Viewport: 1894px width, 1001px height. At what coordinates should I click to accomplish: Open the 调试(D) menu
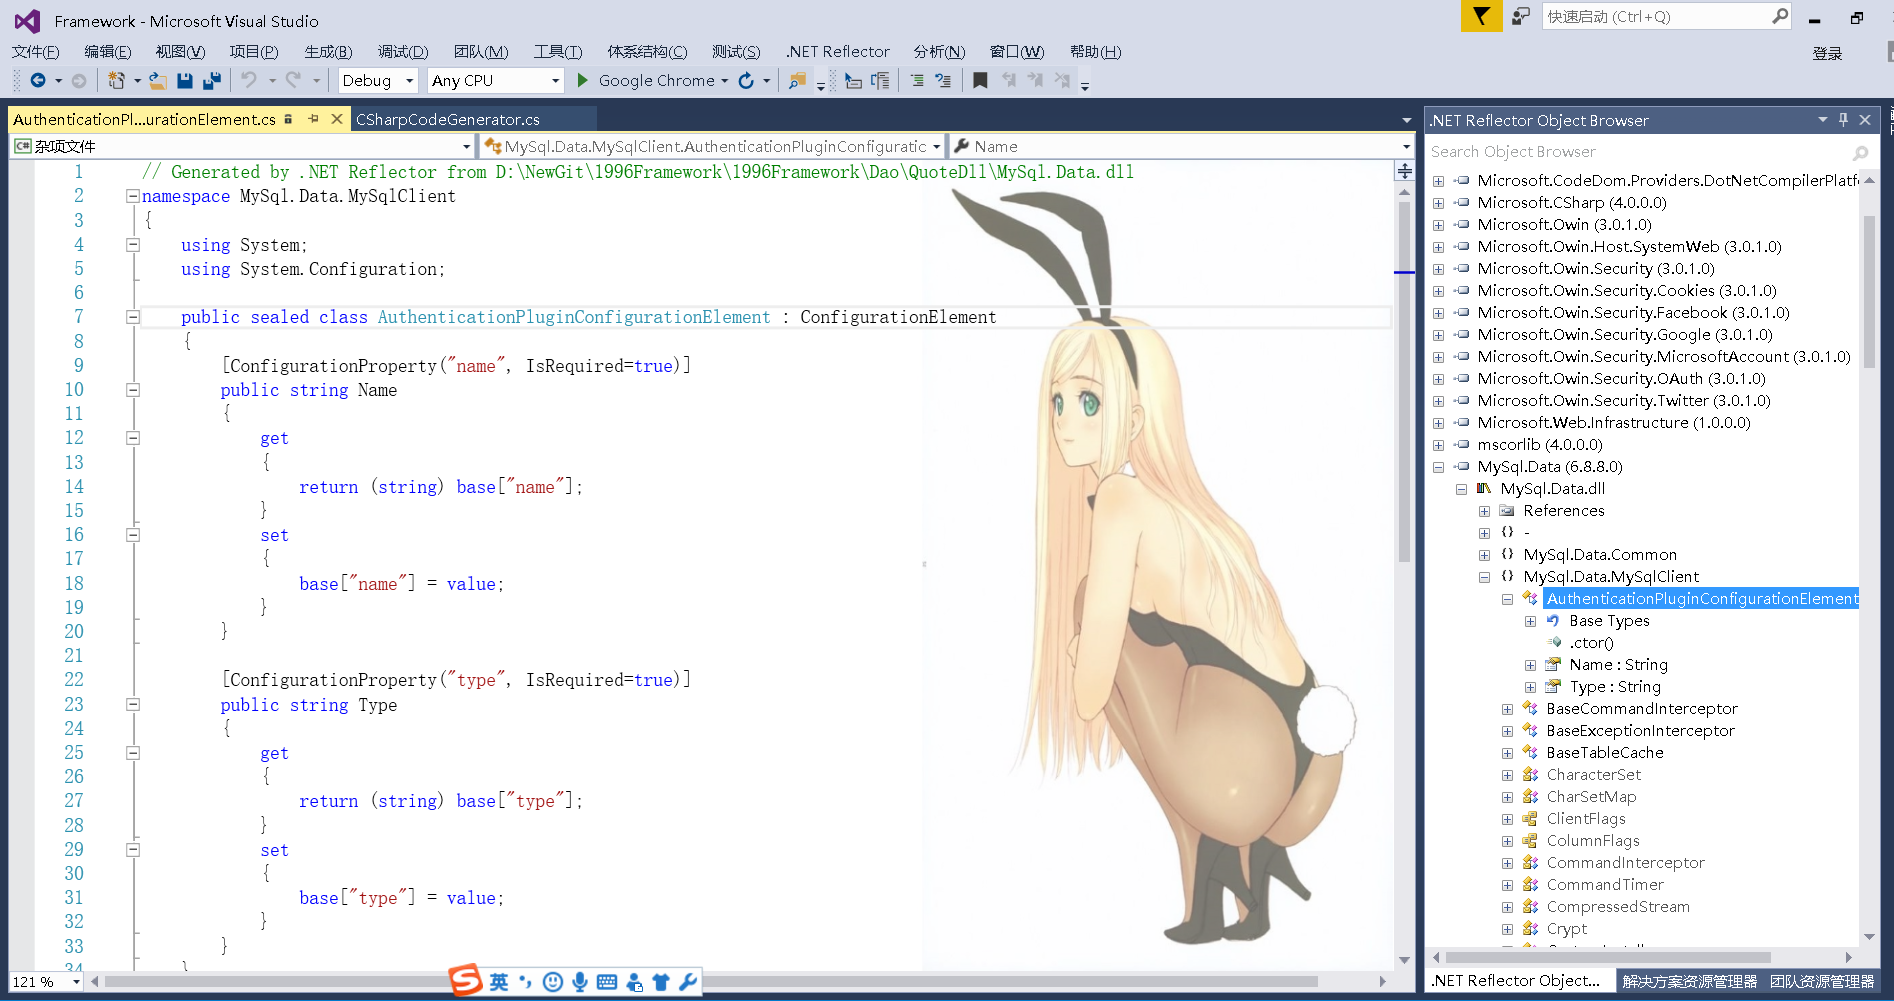(403, 52)
